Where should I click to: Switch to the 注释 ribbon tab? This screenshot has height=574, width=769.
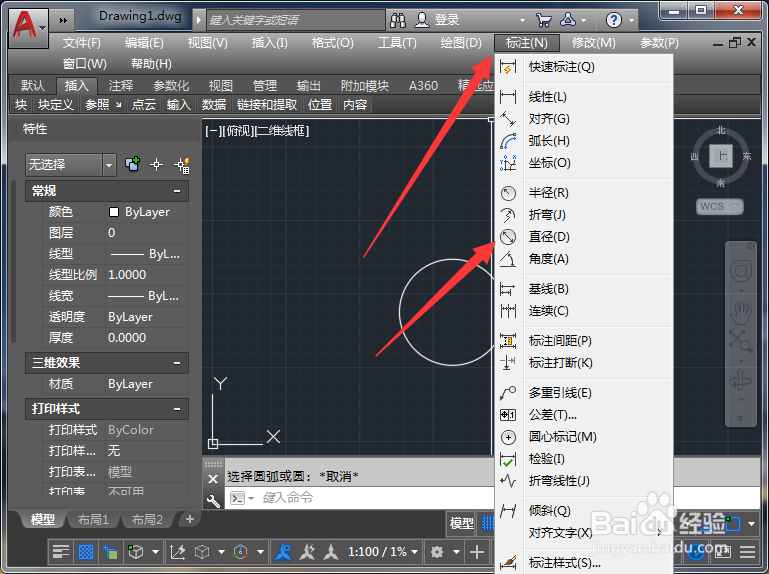click(121, 86)
